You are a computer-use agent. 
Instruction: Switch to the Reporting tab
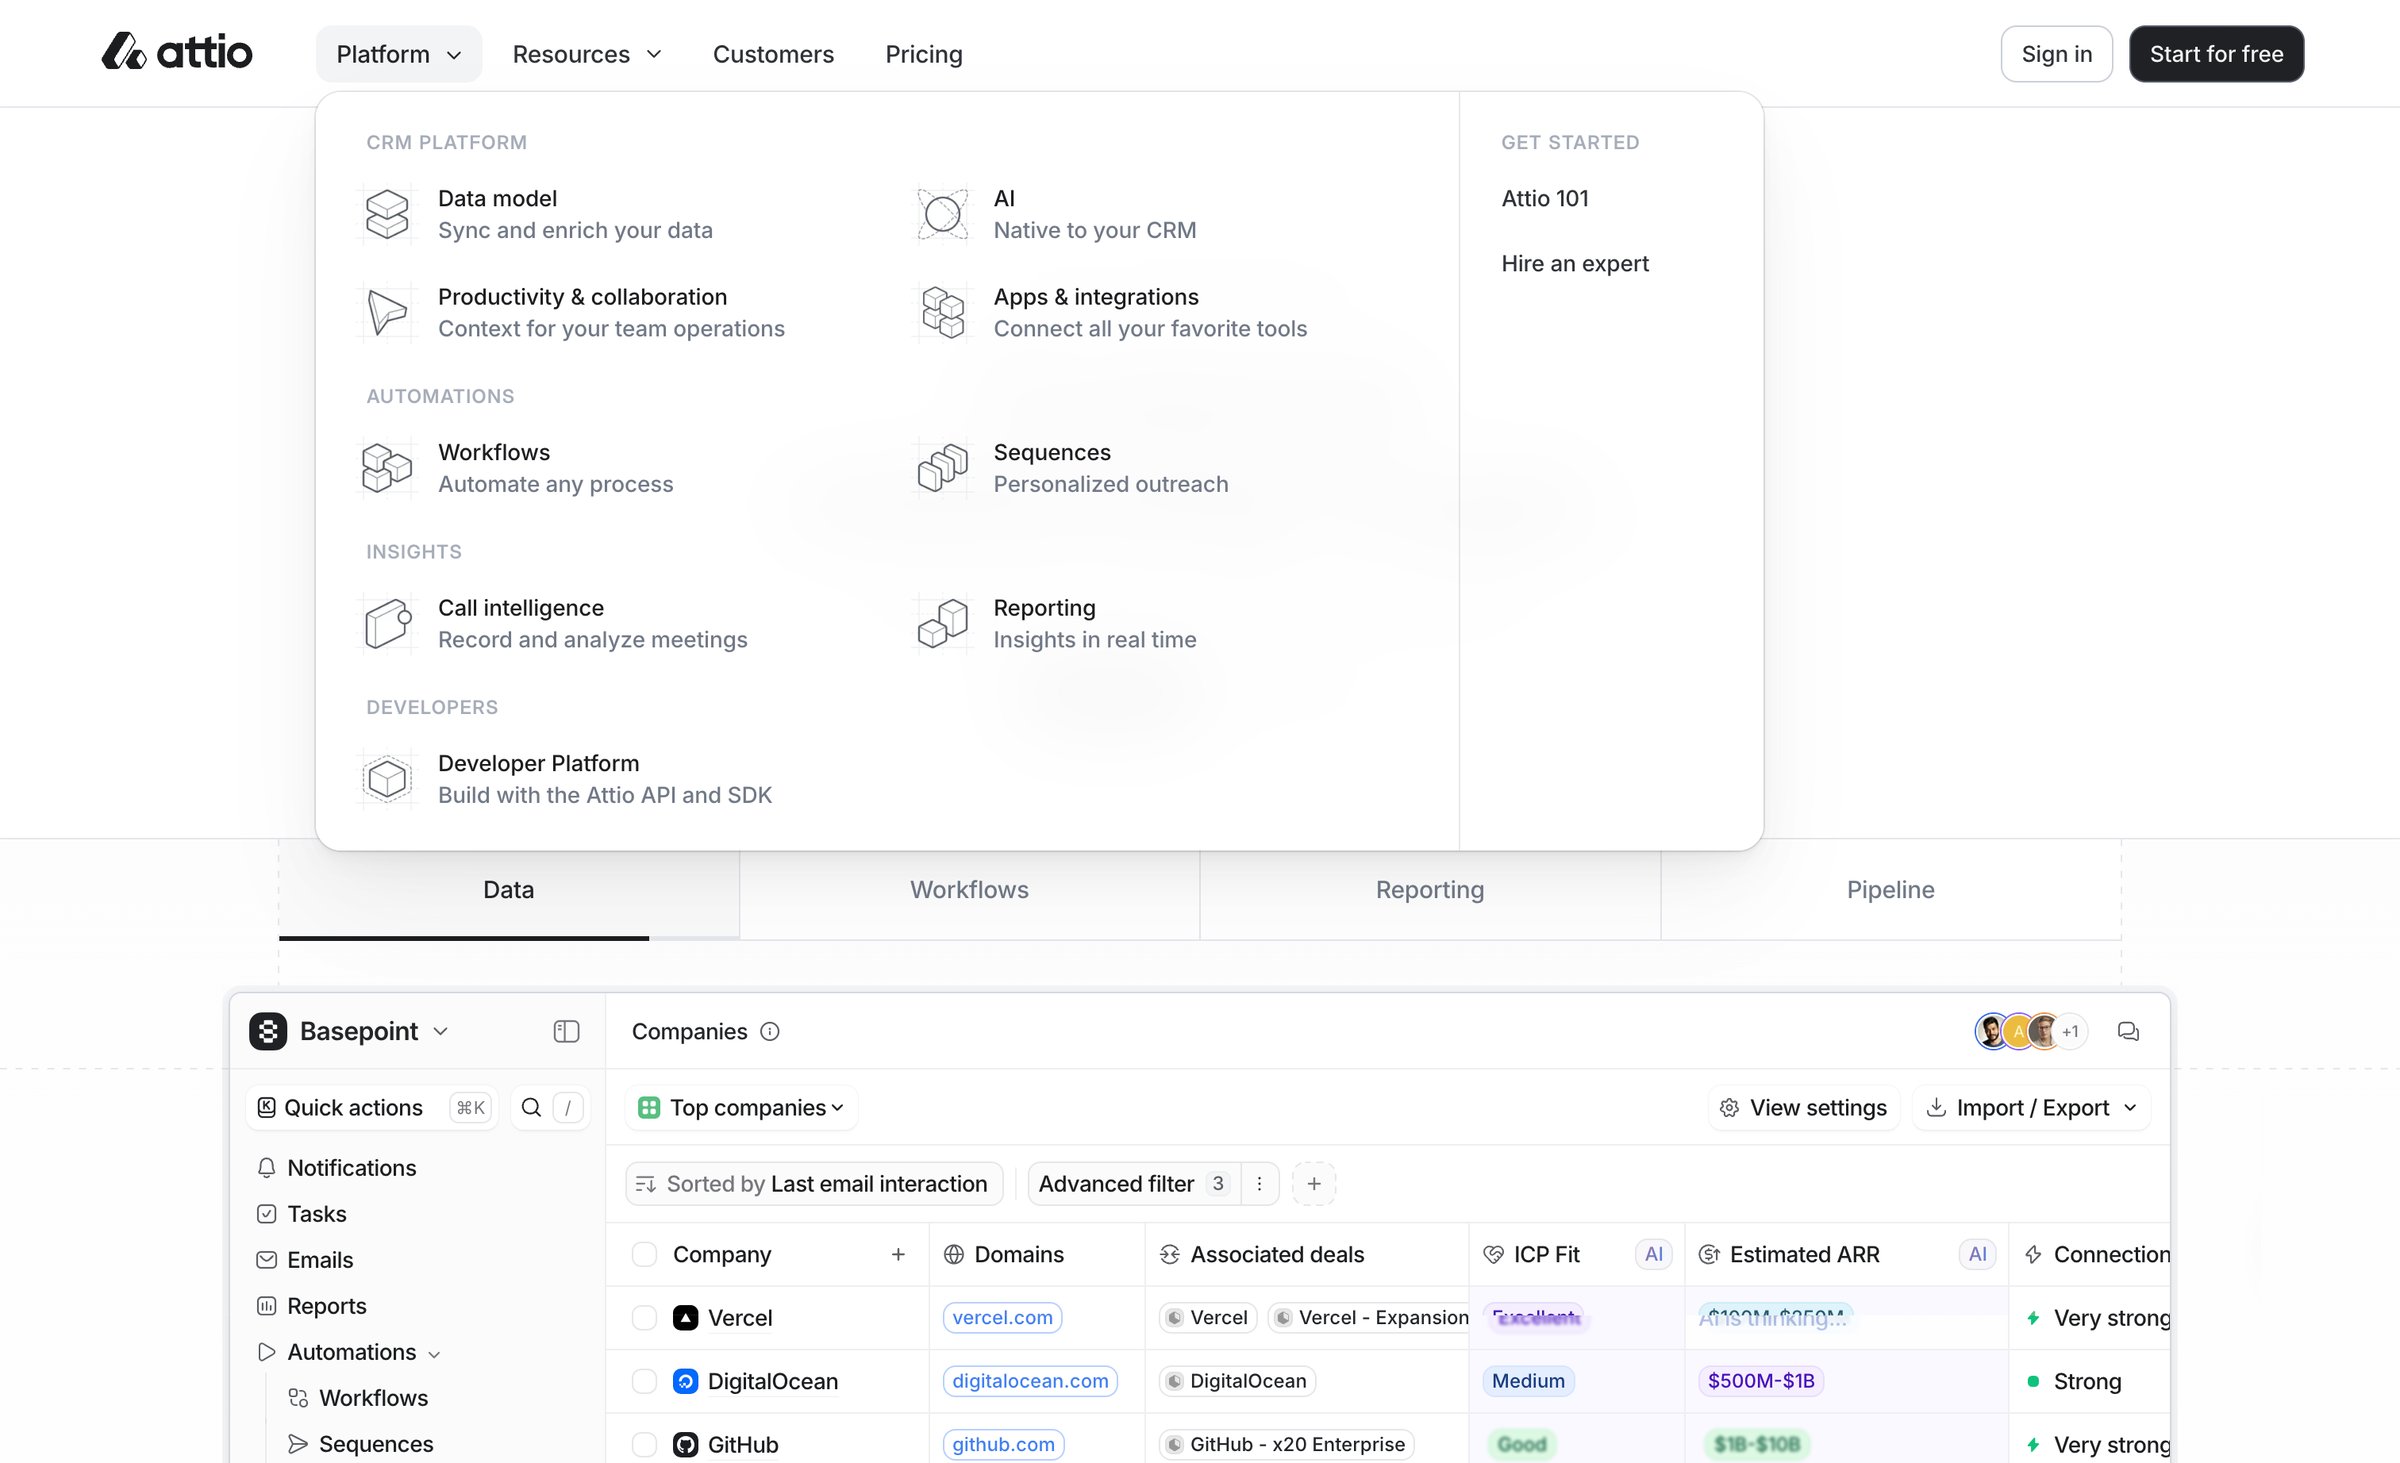click(x=1430, y=889)
